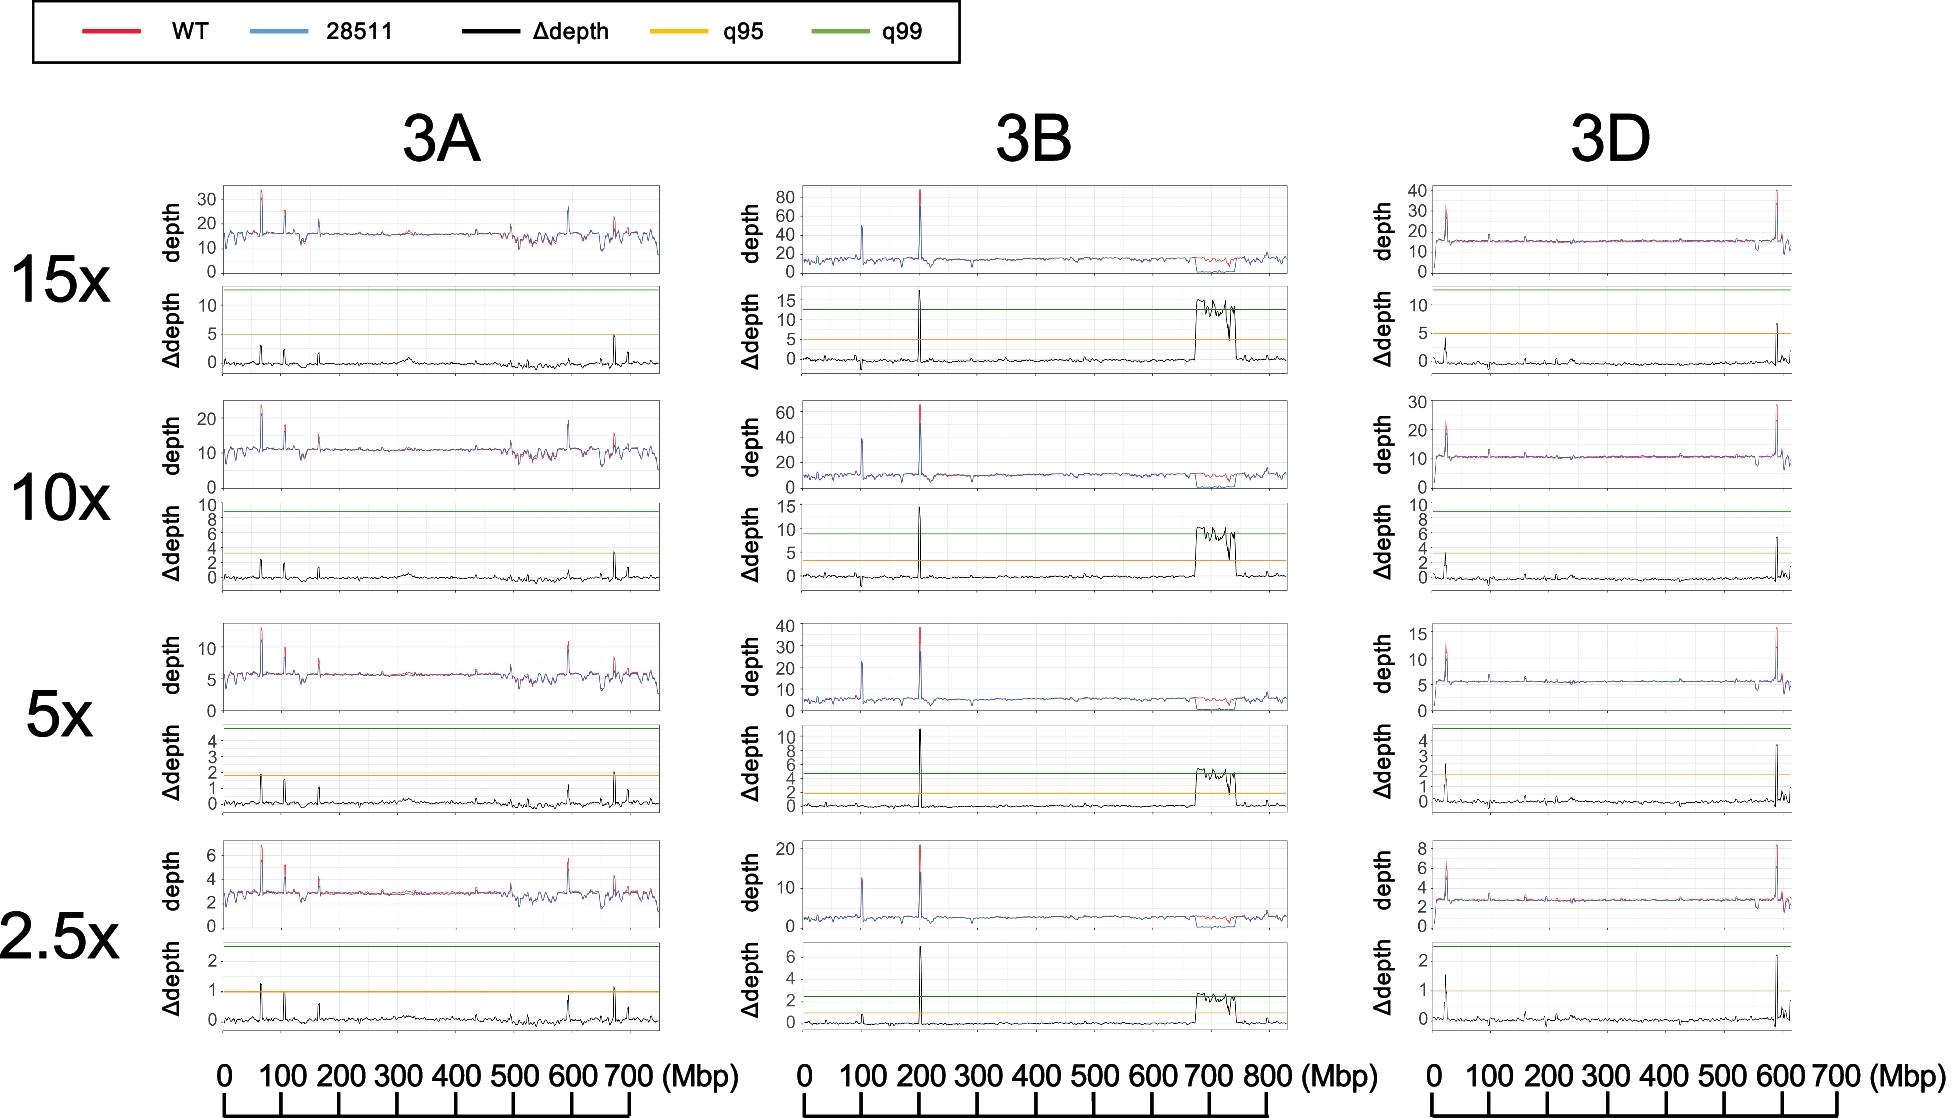The width and height of the screenshot is (1952, 1118).
Task: Click the '3A' chromosome column heading
Action: (x=441, y=138)
